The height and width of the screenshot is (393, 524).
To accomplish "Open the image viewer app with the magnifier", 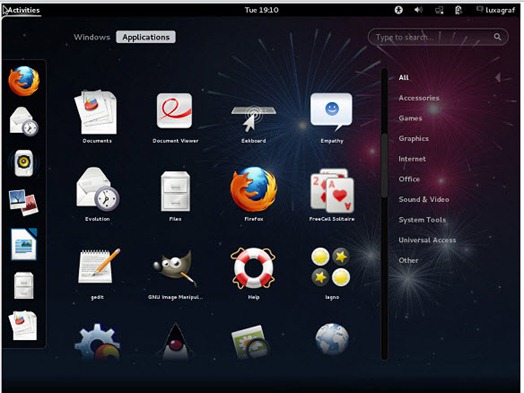I will [251, 342].
